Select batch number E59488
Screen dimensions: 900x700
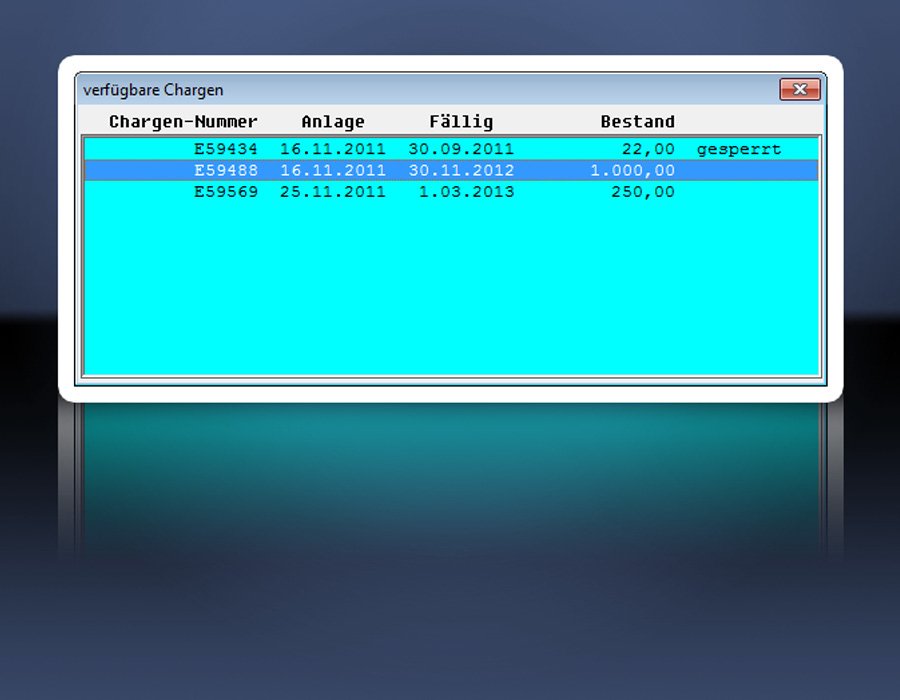pos(226,170)
